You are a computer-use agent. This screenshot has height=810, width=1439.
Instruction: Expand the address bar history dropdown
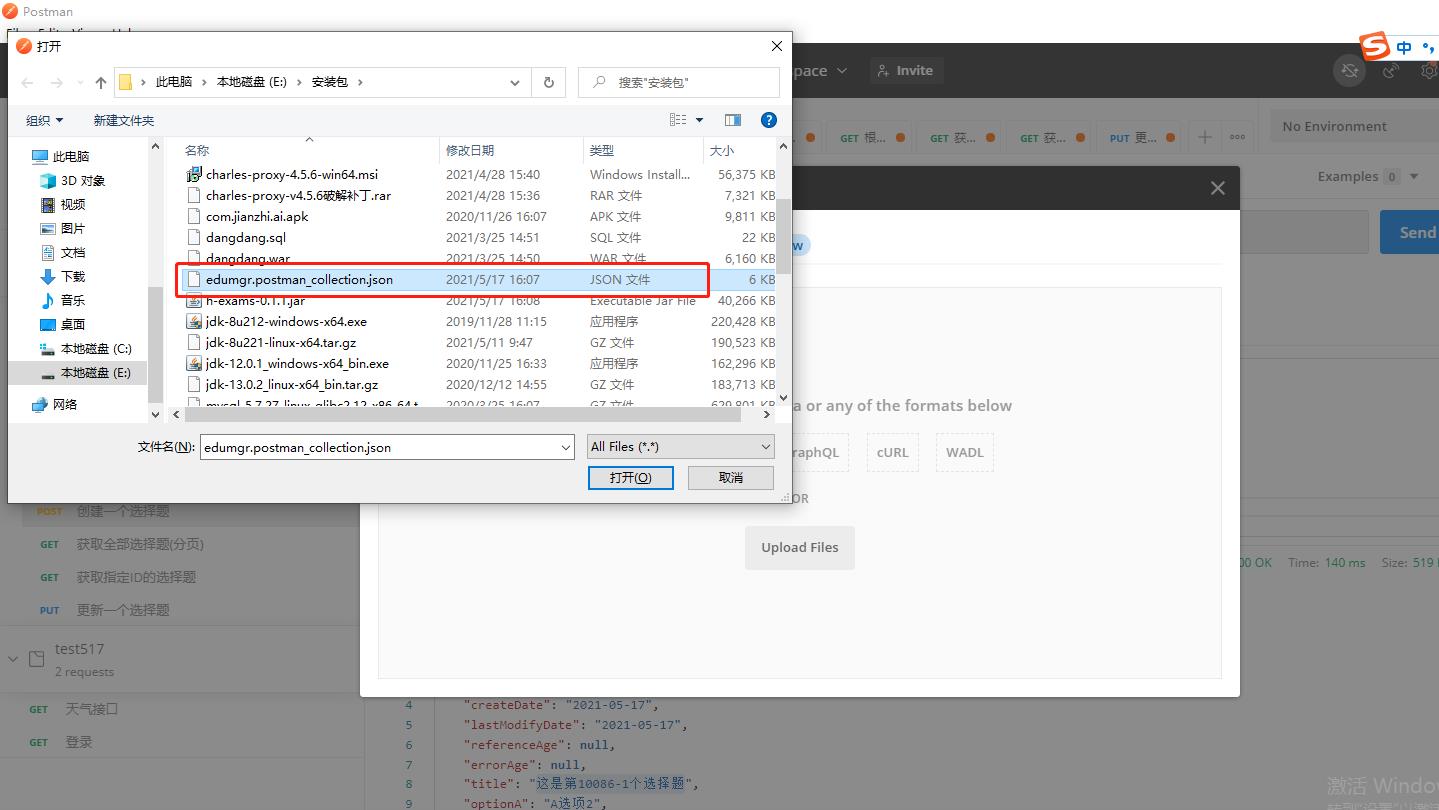tap(515, 82)
